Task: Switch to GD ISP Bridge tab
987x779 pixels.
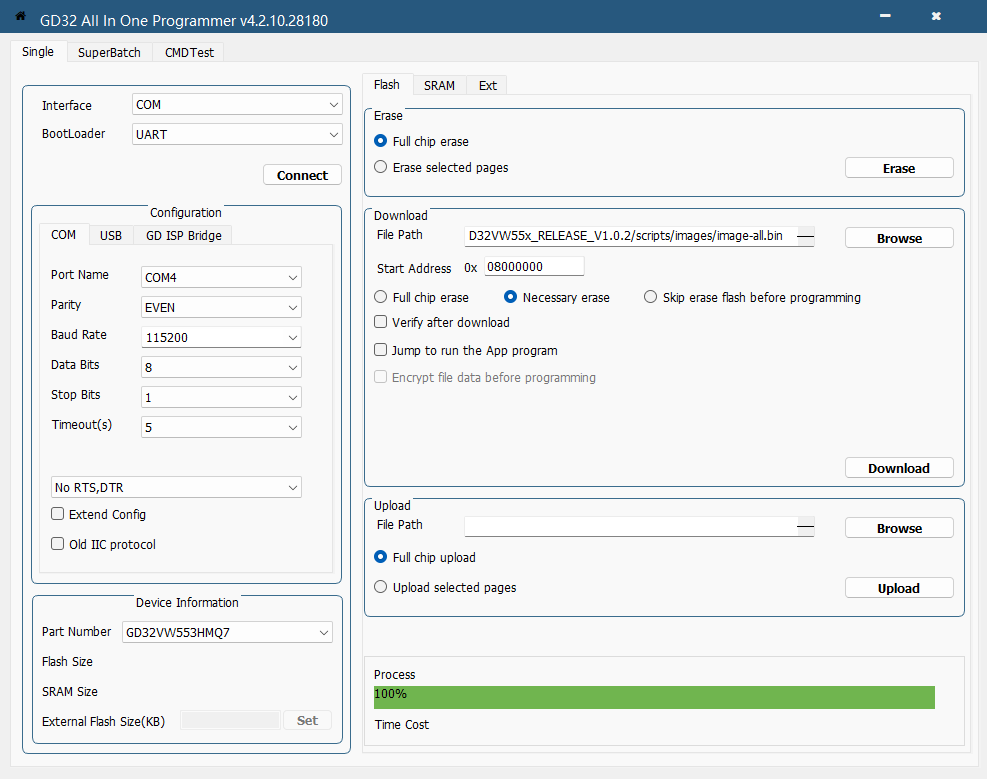Action: pos(184,235)
